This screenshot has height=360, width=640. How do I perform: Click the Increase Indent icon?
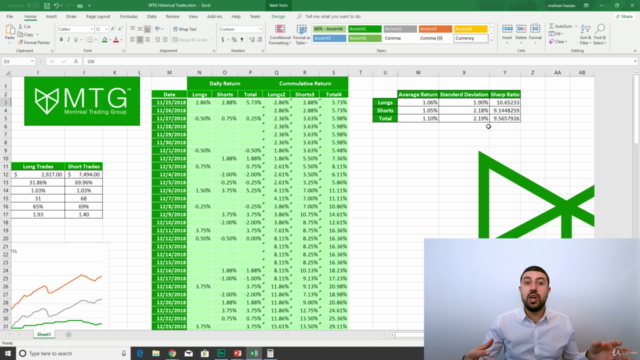(165, 40)
